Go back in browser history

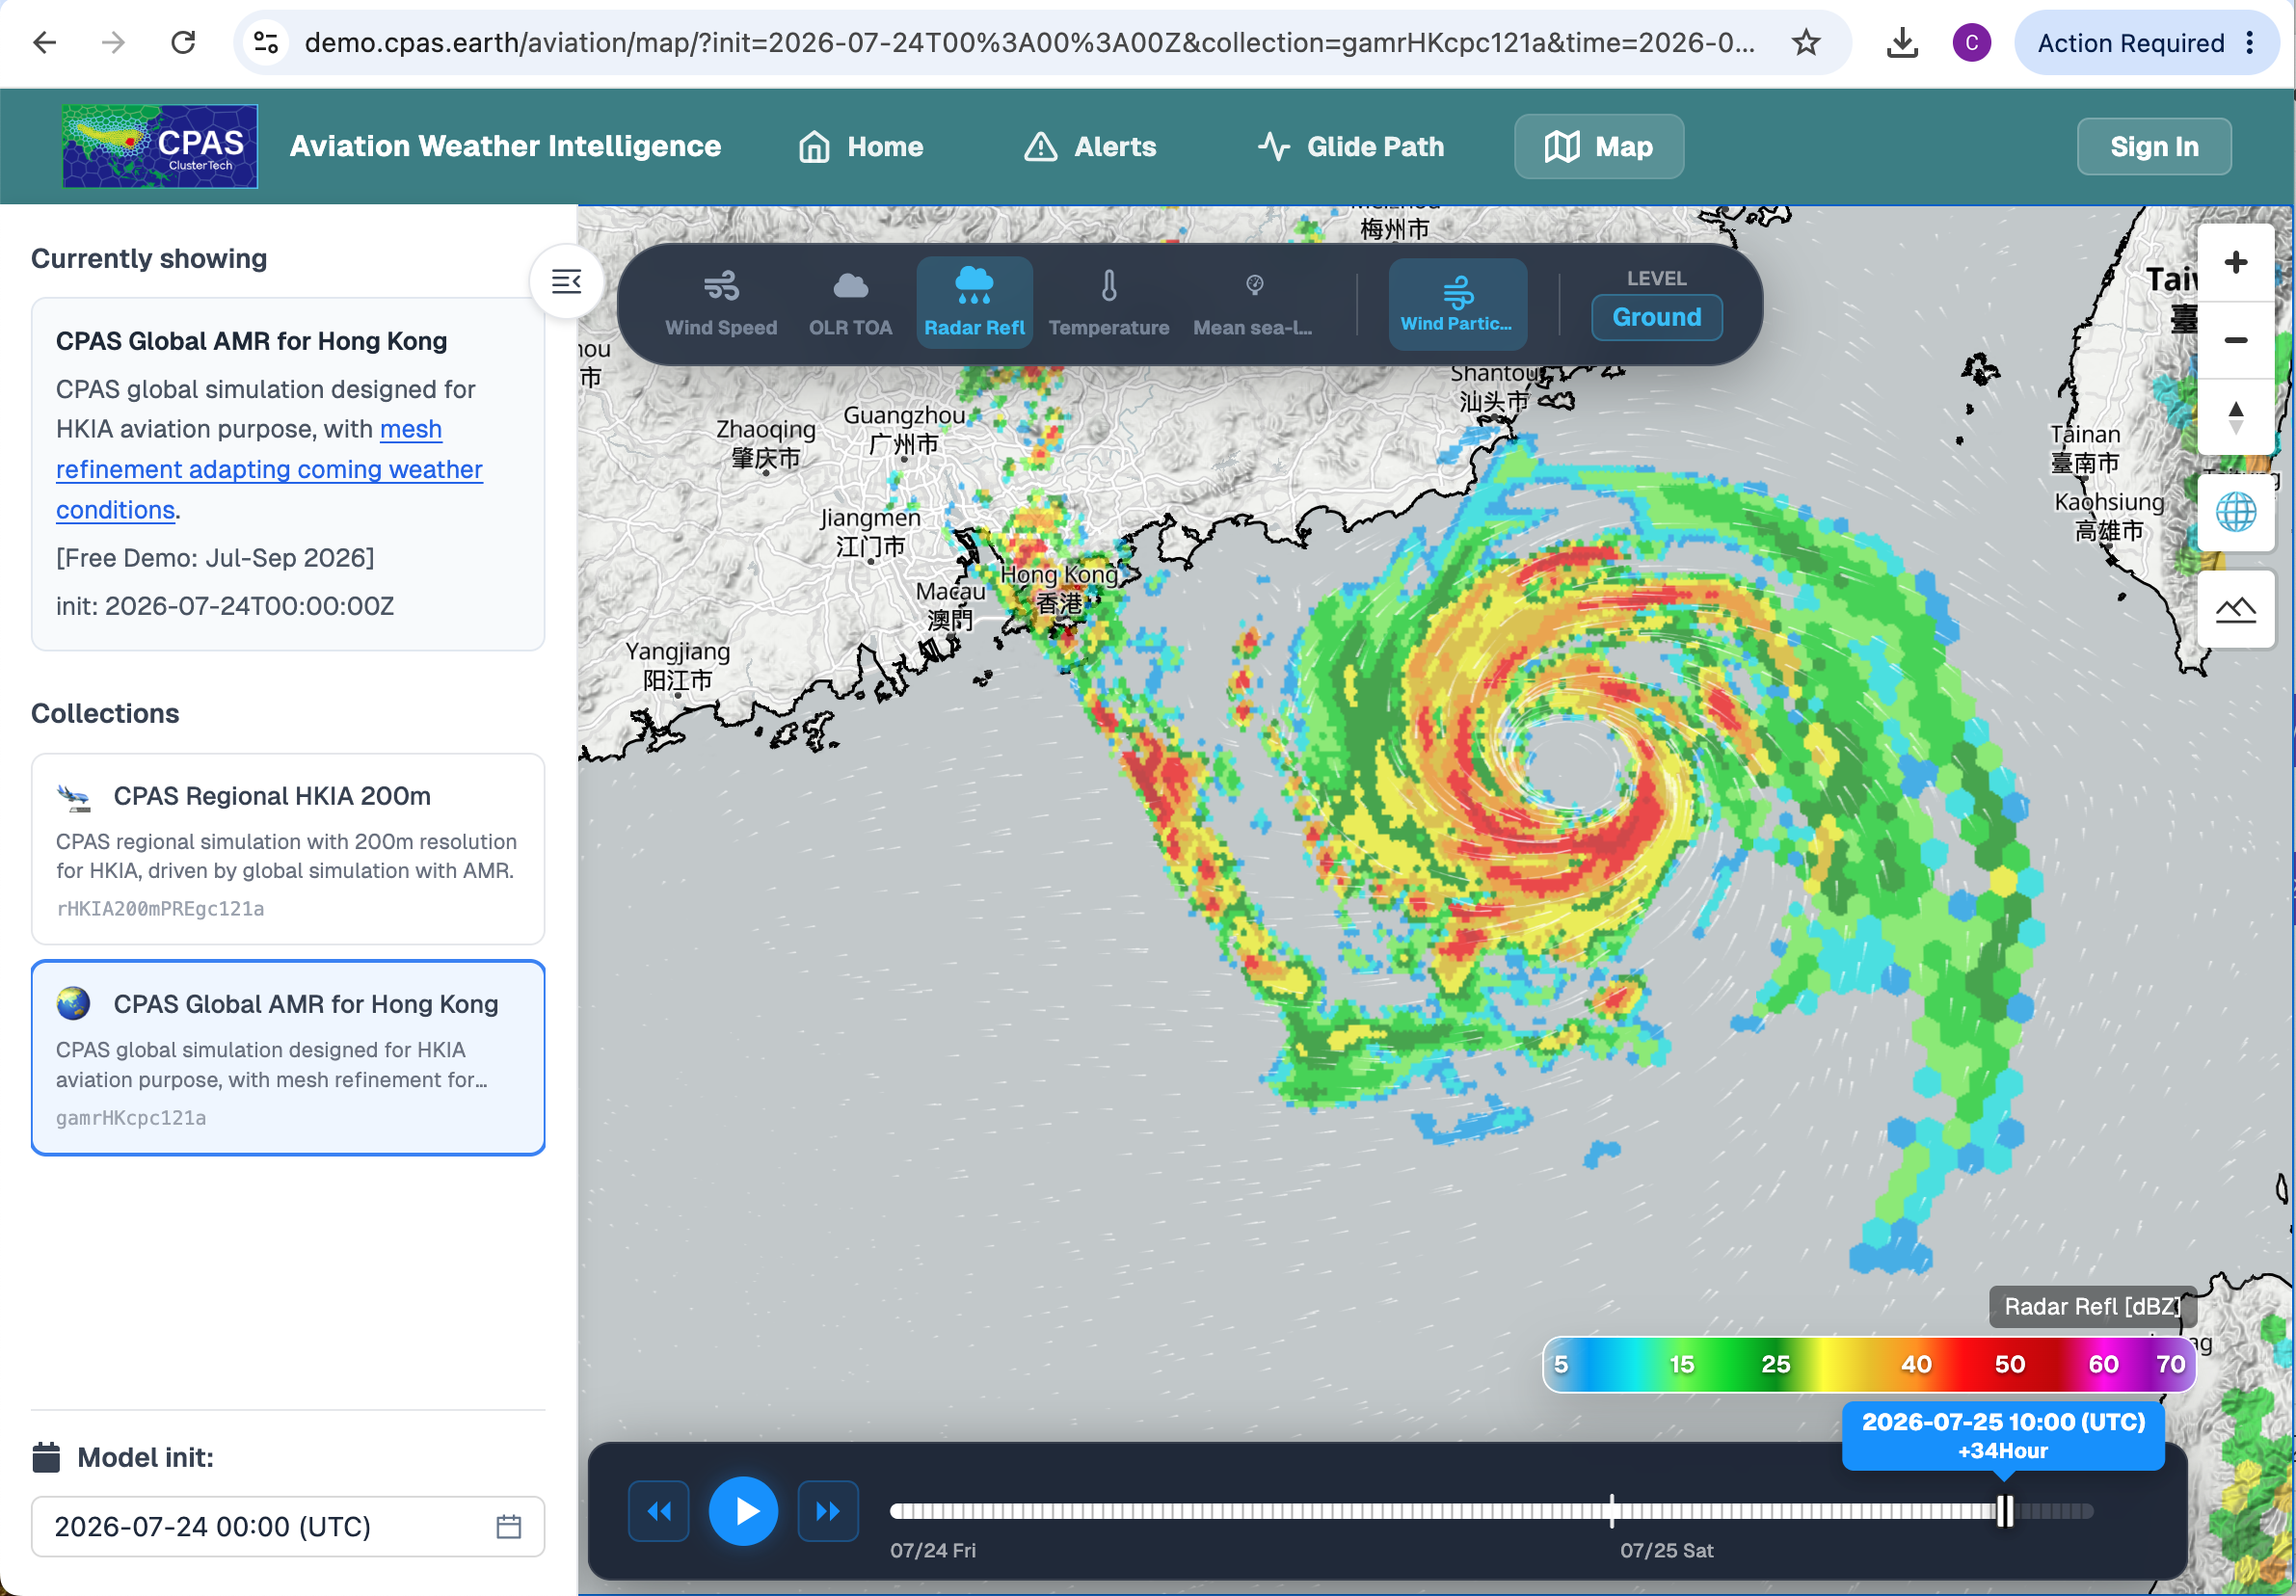pos(45,43)
